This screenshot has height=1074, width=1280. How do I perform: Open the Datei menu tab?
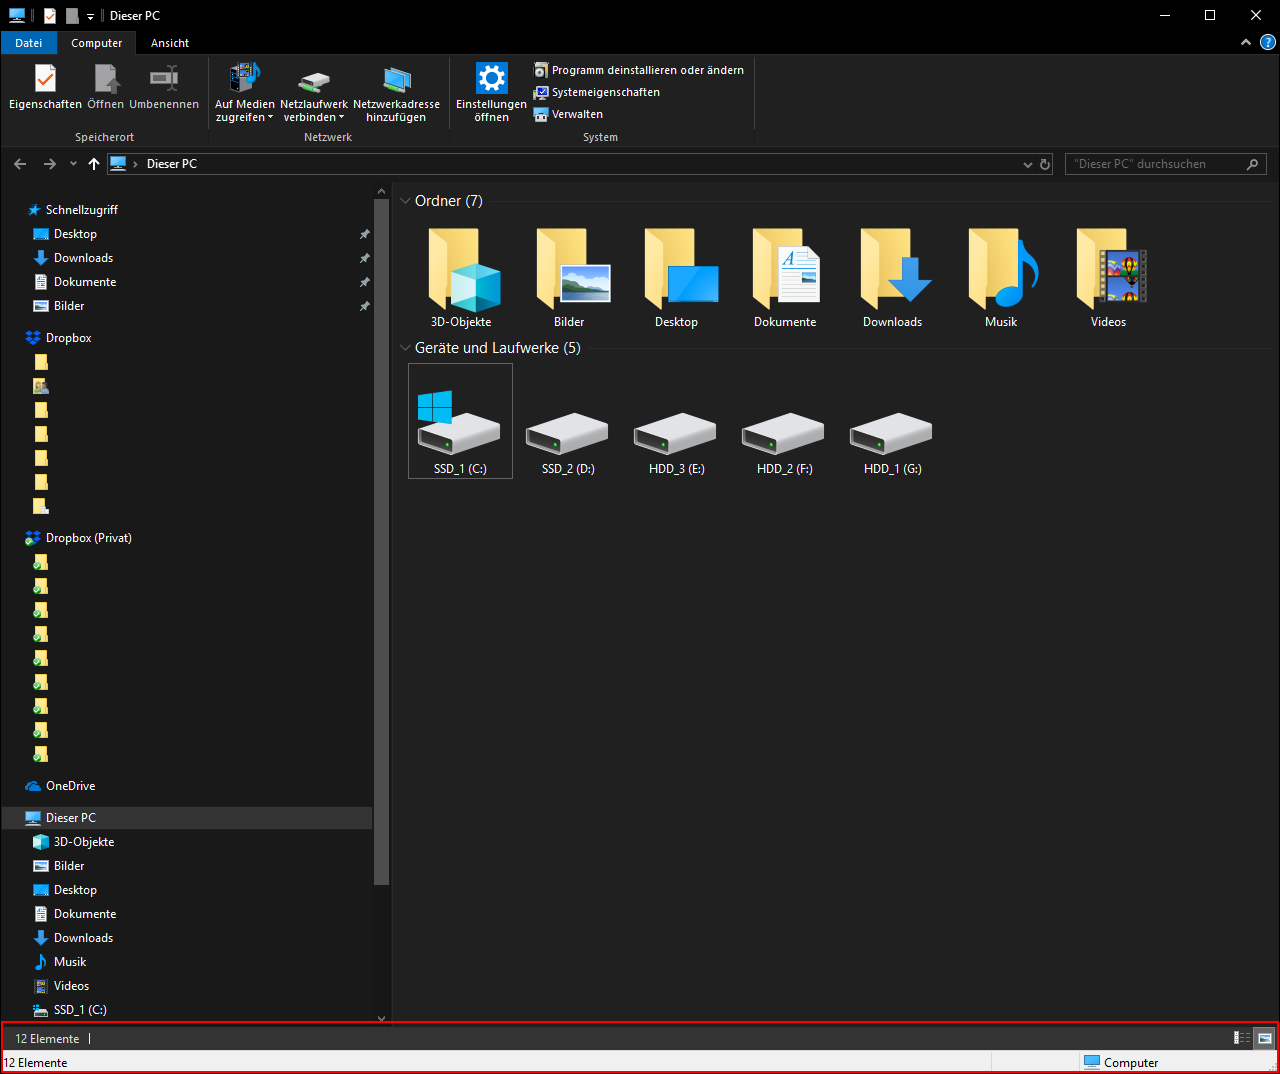(29, 43)
